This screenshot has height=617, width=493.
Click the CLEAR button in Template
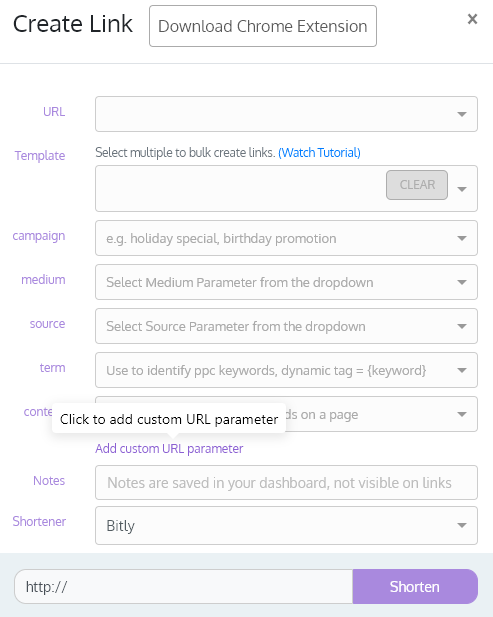tap(417, 185)
